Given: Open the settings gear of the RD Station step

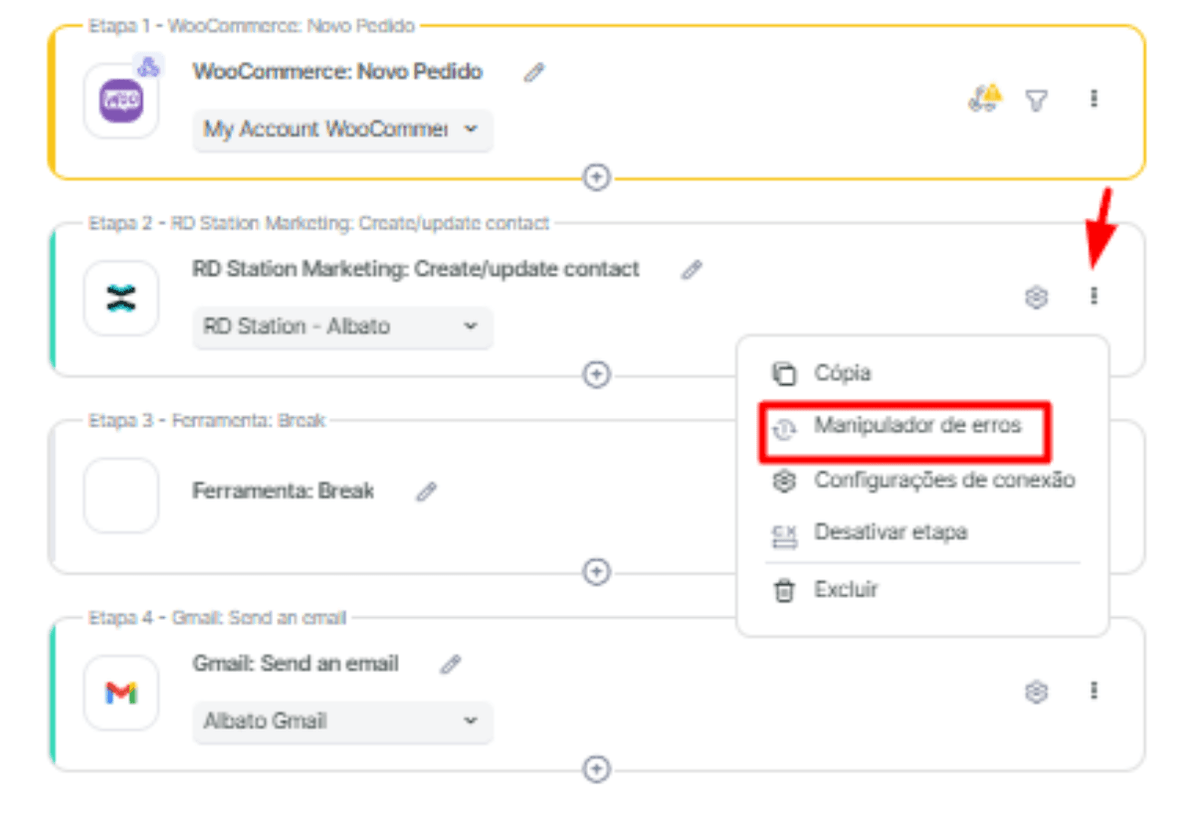Looking at the screenshot, I should pos(1037,297).
